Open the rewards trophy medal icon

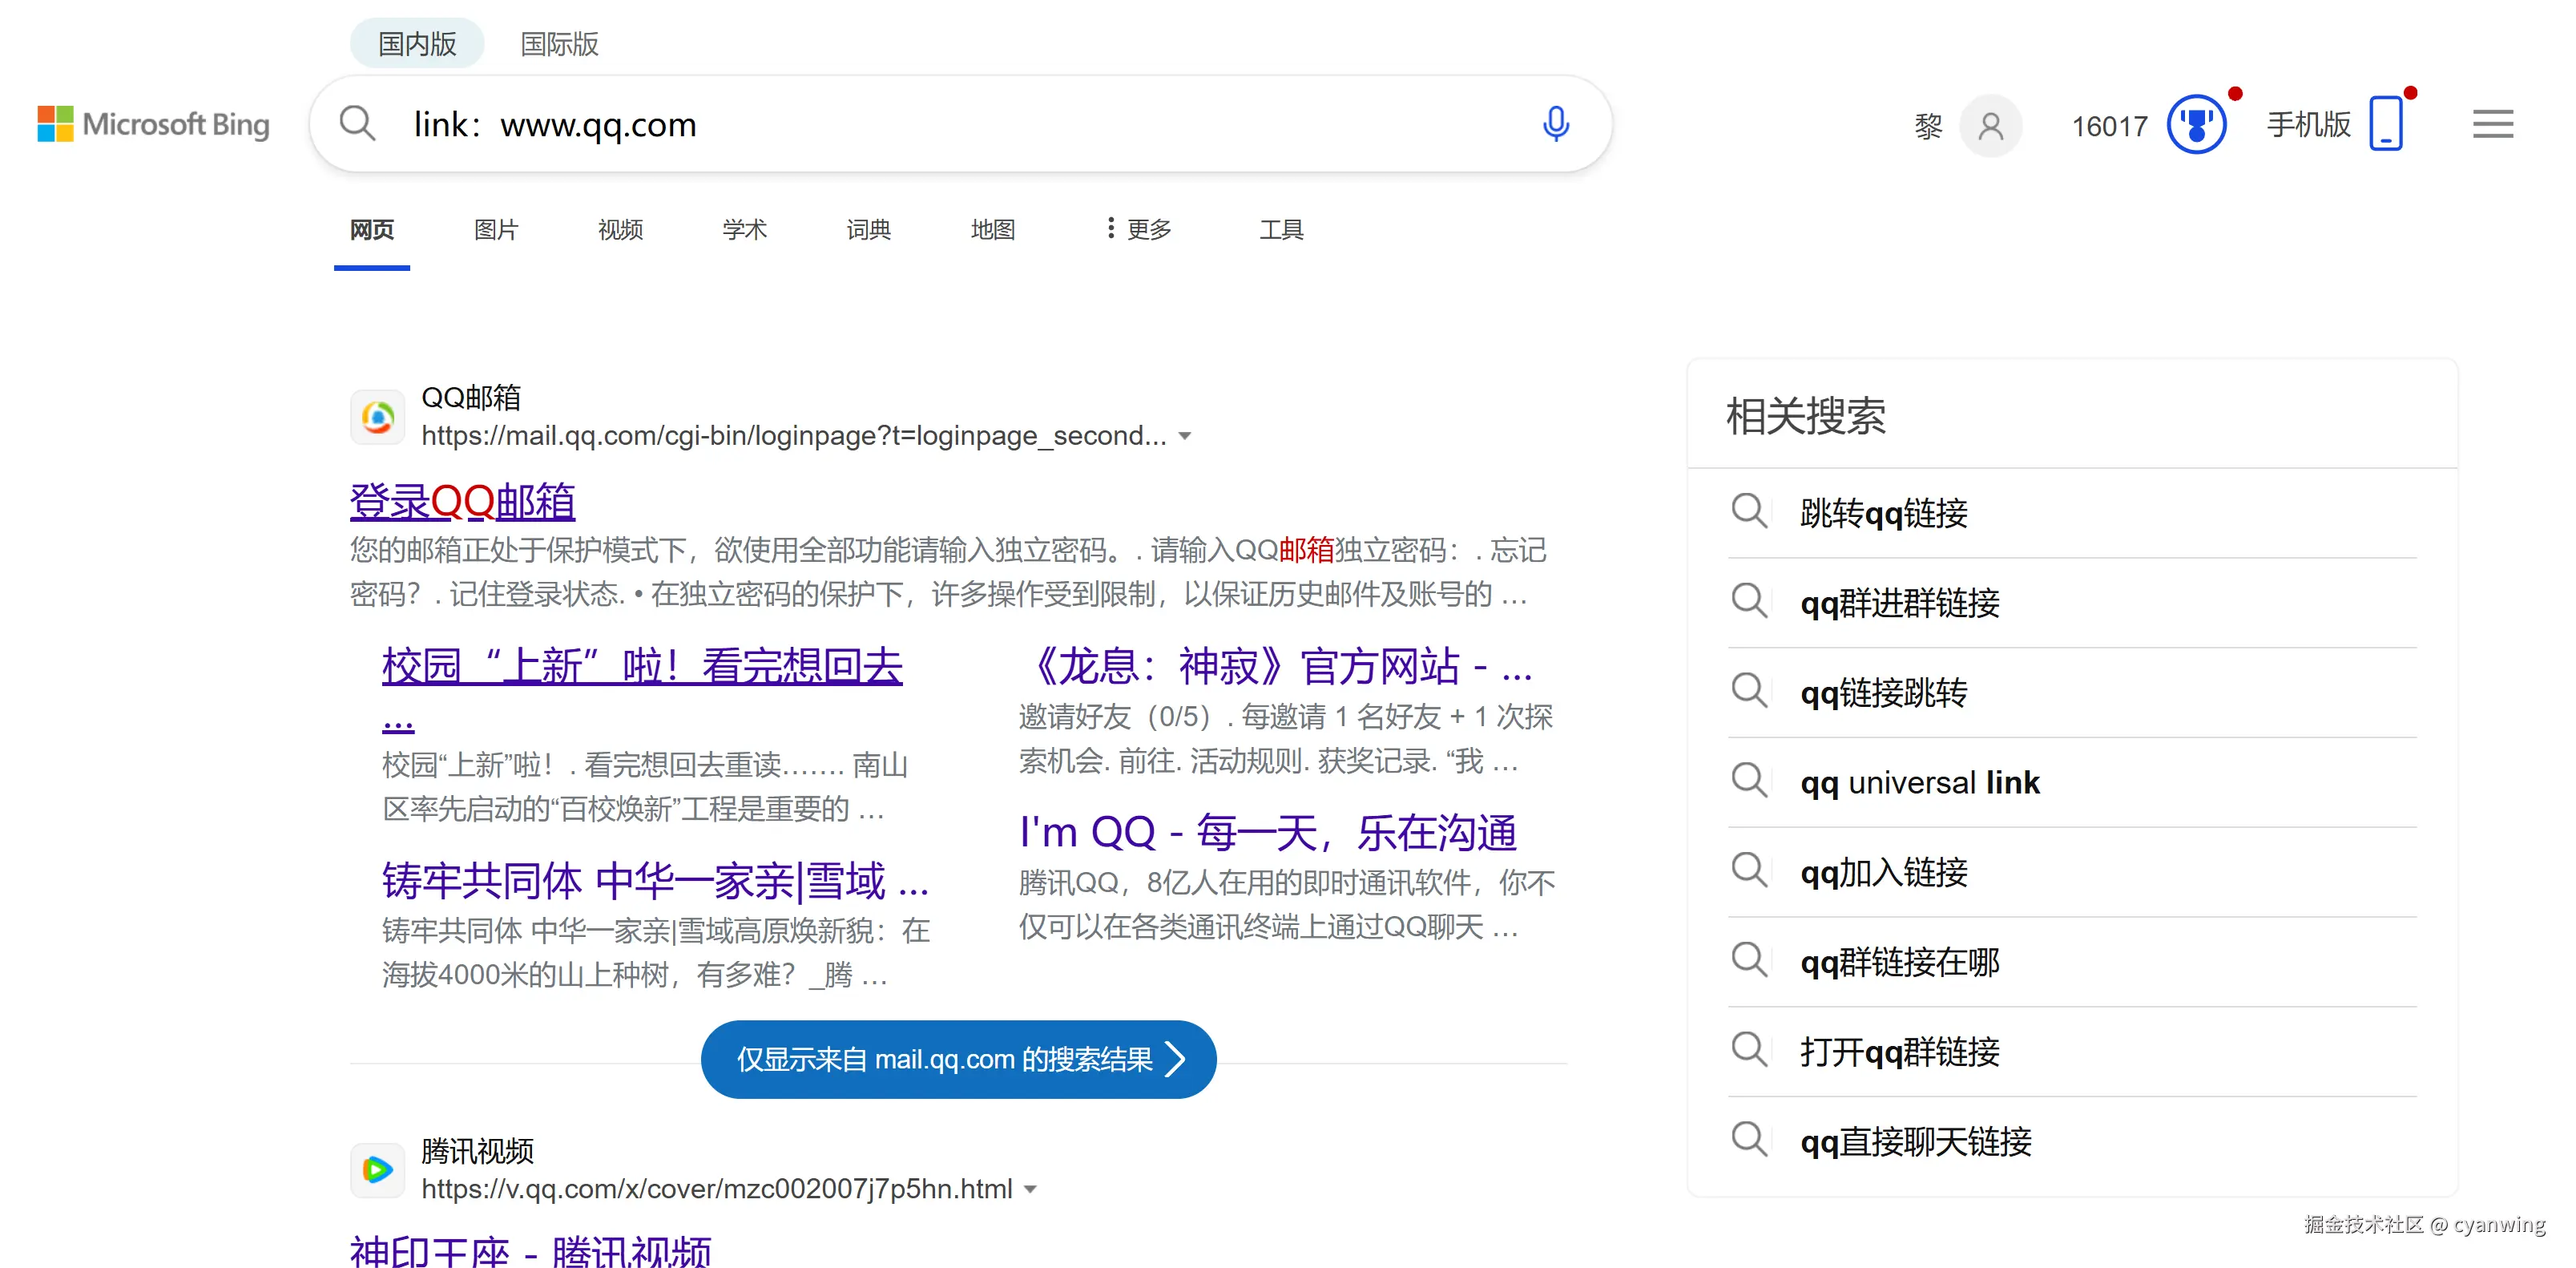coord(2196,126)
